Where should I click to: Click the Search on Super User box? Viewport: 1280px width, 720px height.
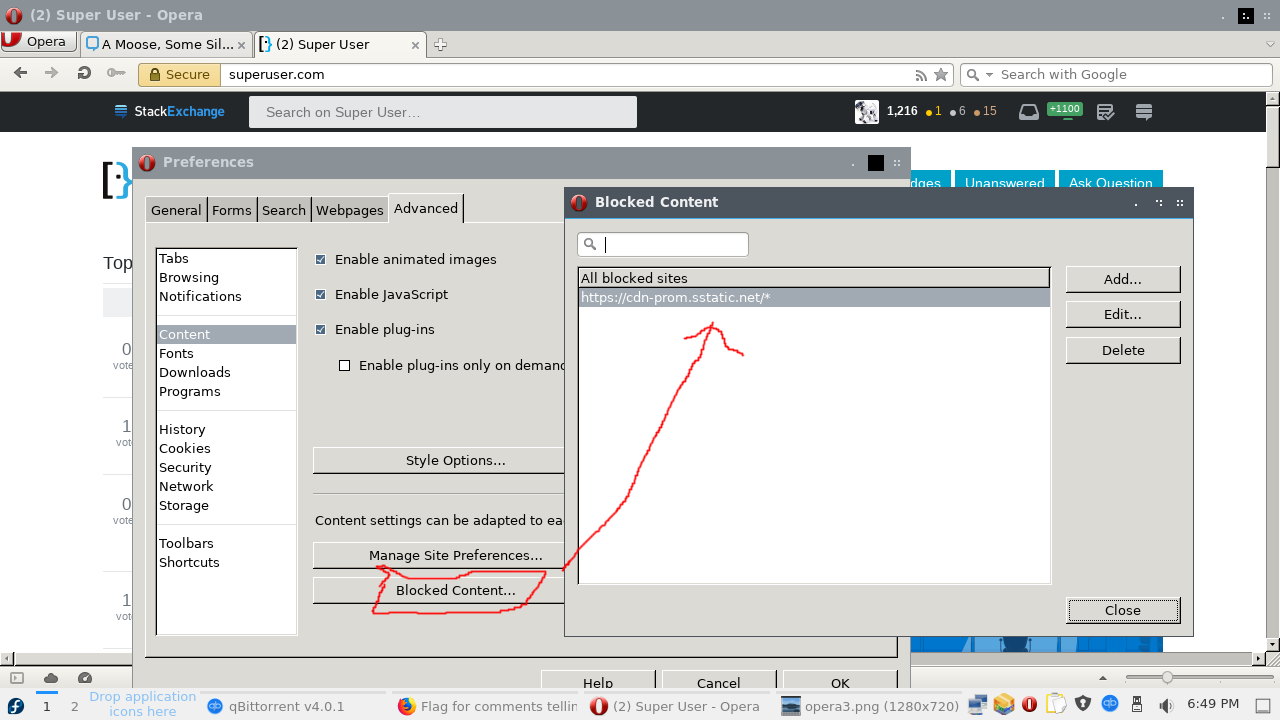click(x=443, y=112)
